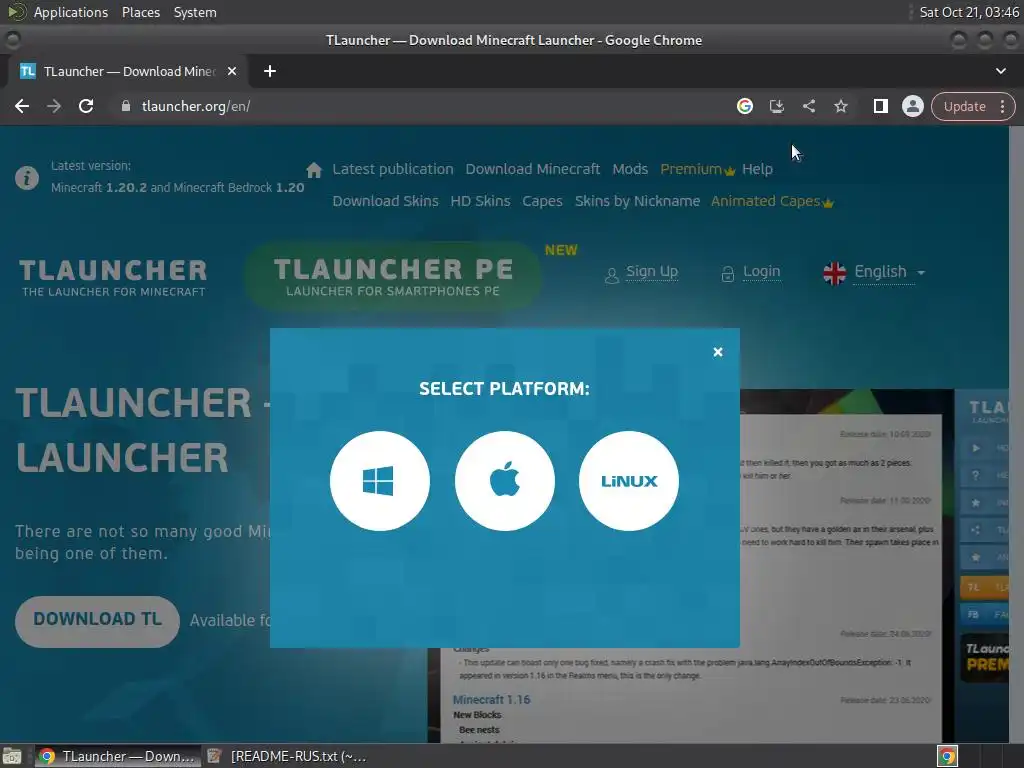View site info lock icon
Image resolution: width=1024 pixels, height=768 pixels.
click(126, 106)
